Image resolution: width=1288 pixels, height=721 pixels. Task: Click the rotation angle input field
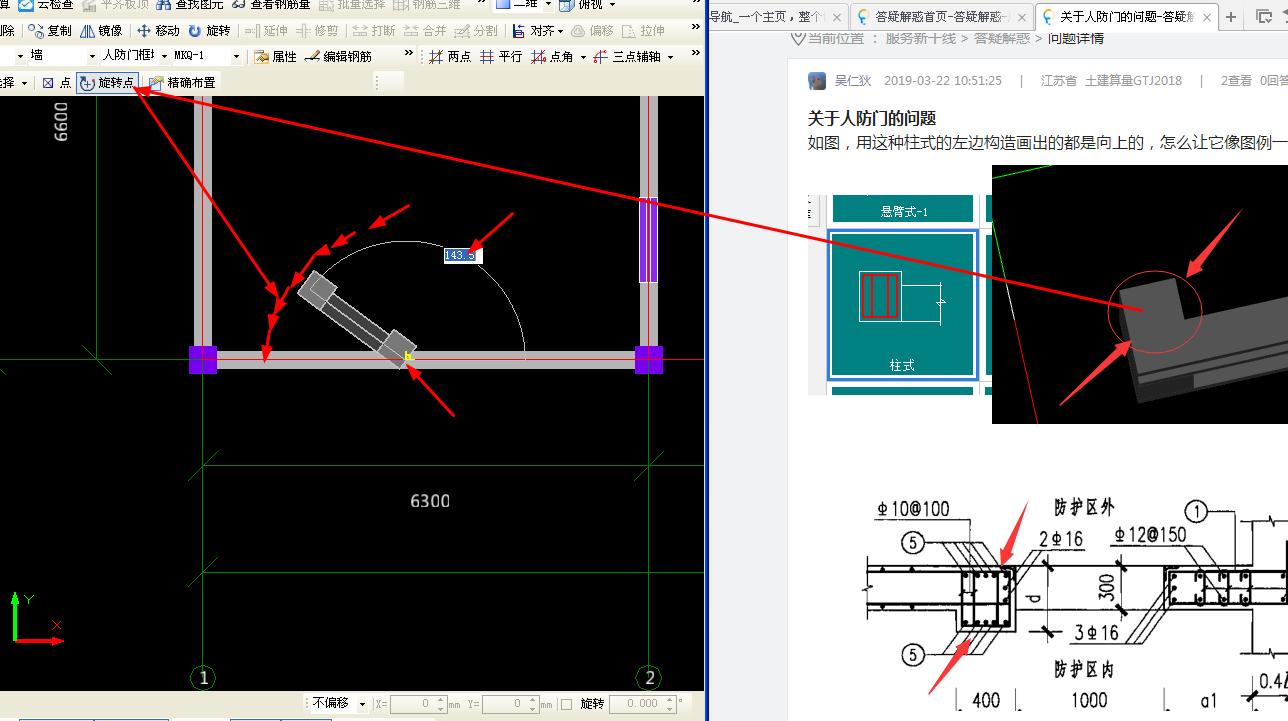tap(643, 704)
